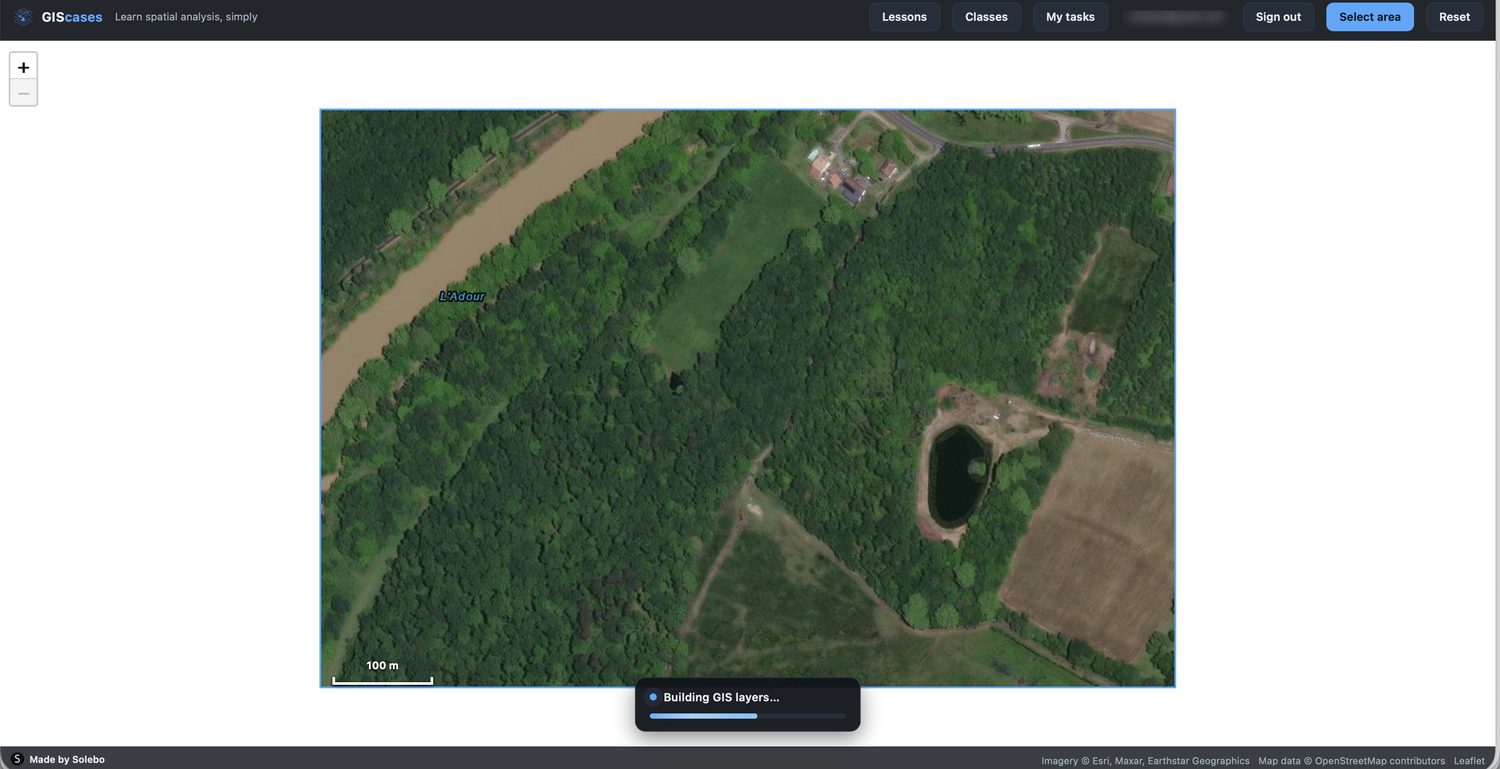
Task: Click the blurred user account field
Action: click(x=1175, y=17)
